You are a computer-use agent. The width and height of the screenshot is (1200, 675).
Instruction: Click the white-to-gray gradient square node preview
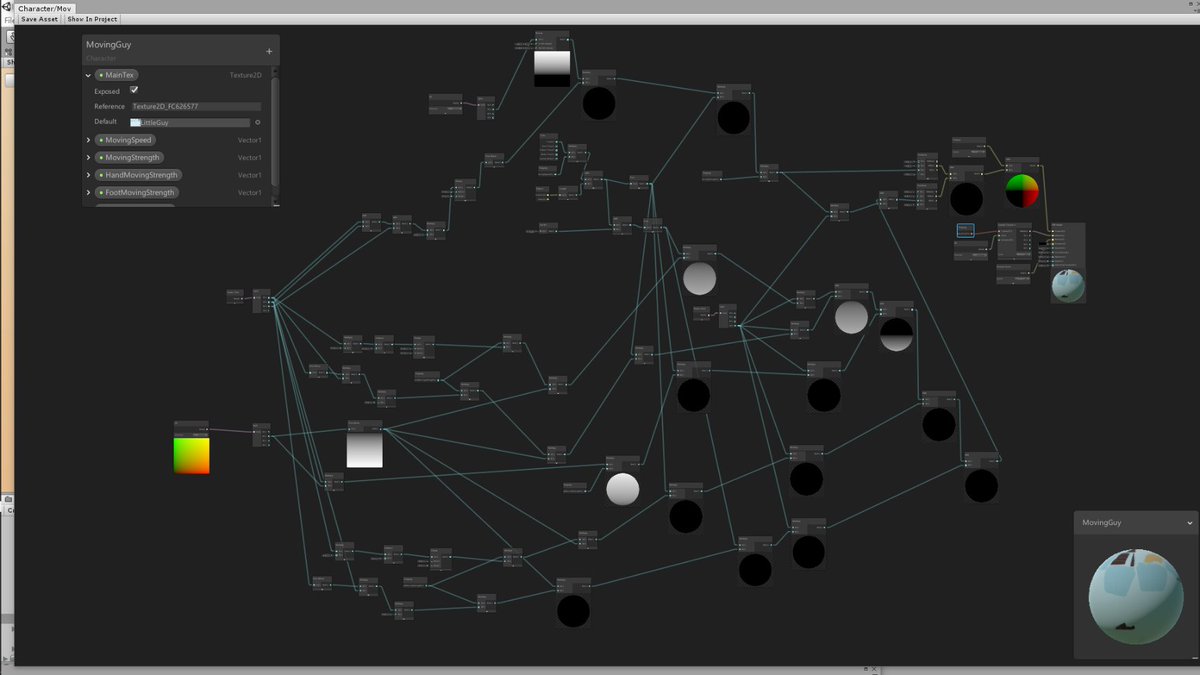365,449
